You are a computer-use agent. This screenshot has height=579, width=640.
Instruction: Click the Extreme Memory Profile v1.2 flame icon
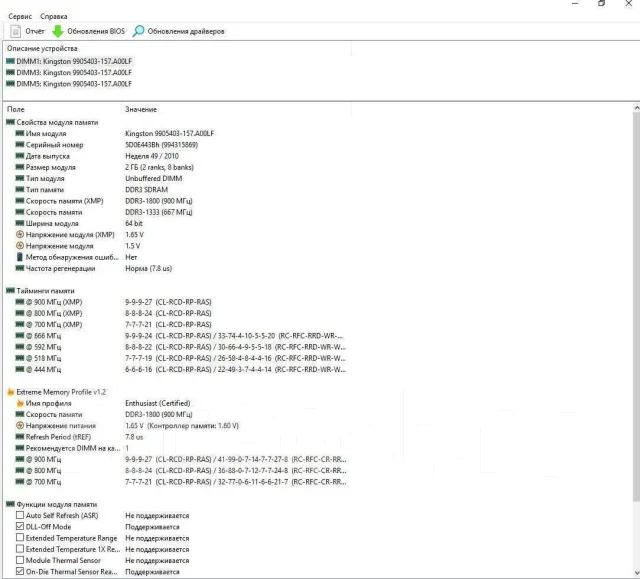click(x=11, y=392)
